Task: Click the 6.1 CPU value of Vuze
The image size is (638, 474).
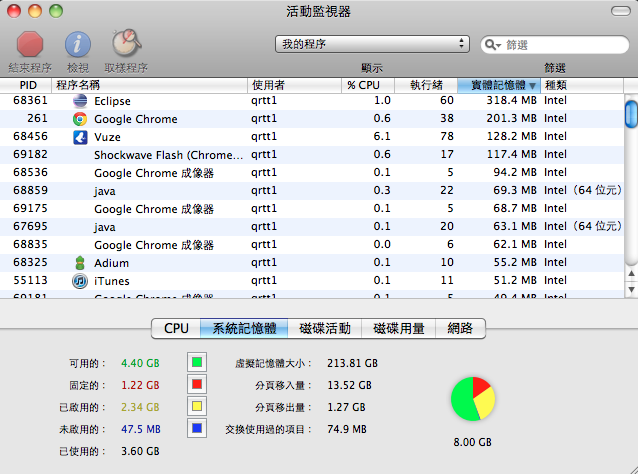Action: (382, 136)
